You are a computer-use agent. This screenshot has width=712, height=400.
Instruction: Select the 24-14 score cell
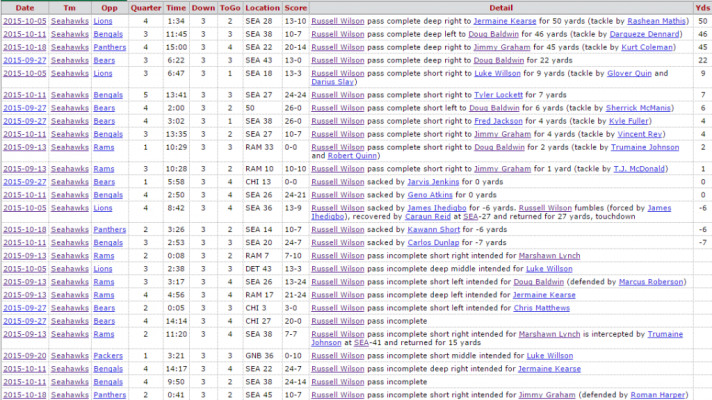point(296,382)
